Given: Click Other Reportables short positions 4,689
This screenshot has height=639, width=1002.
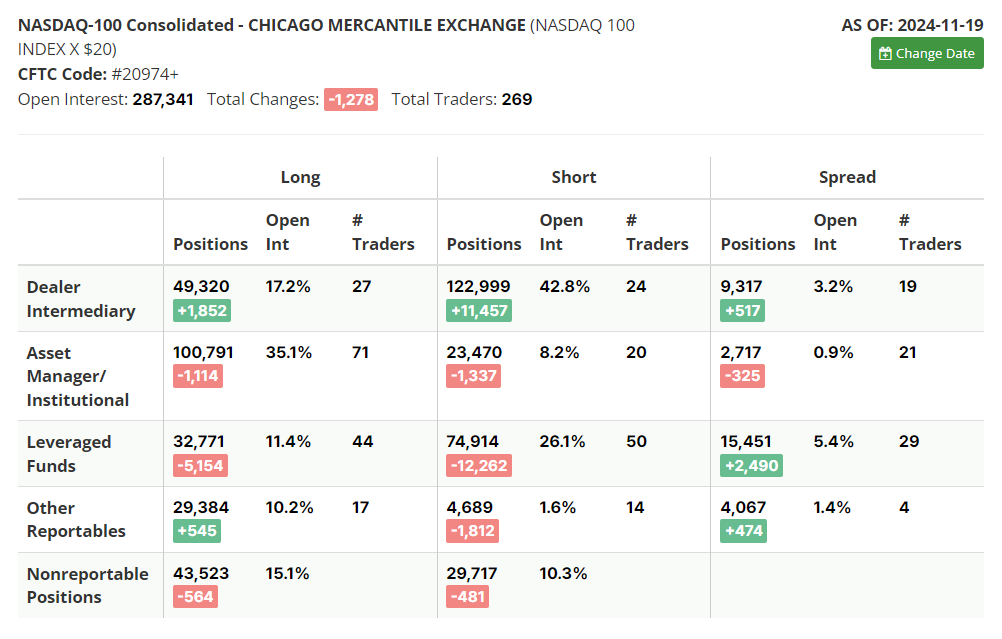Looking at the screenshot, I should [x=470, y=507].
